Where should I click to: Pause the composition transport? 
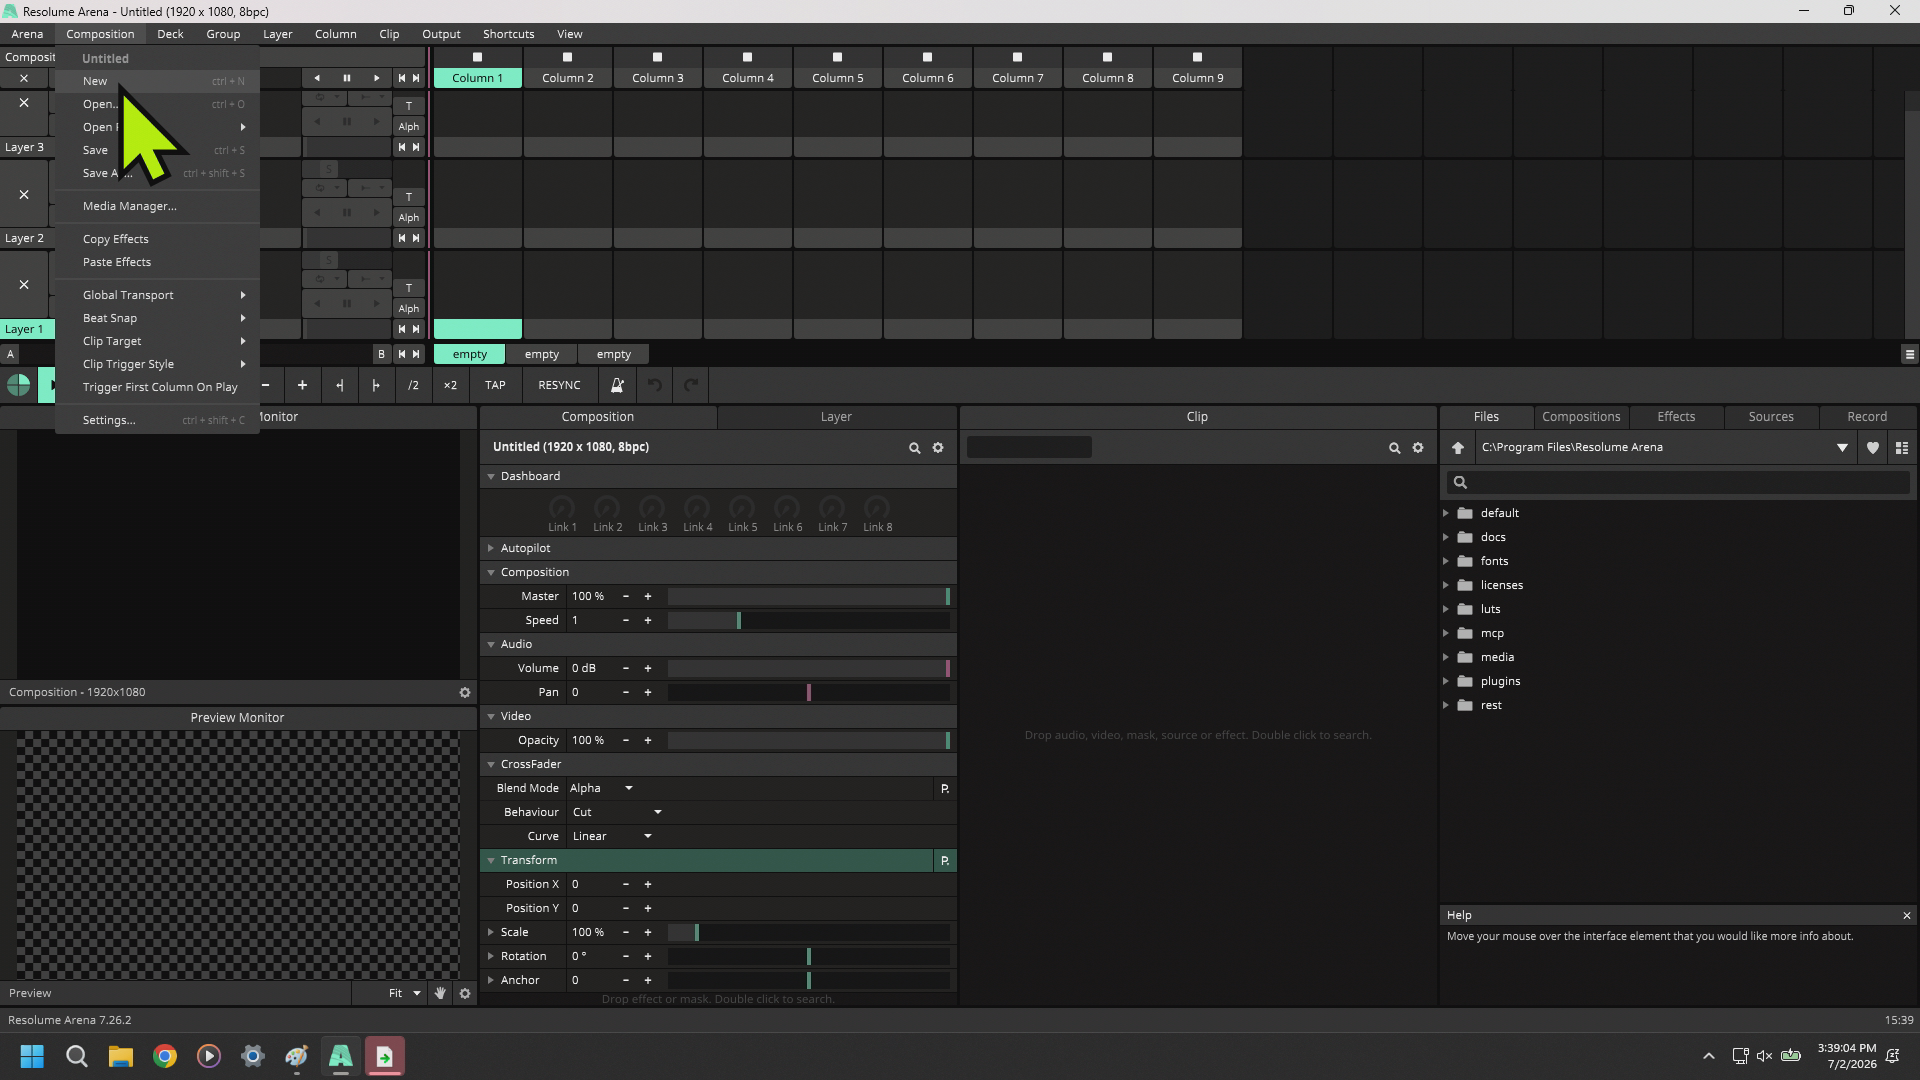point(347,78)
